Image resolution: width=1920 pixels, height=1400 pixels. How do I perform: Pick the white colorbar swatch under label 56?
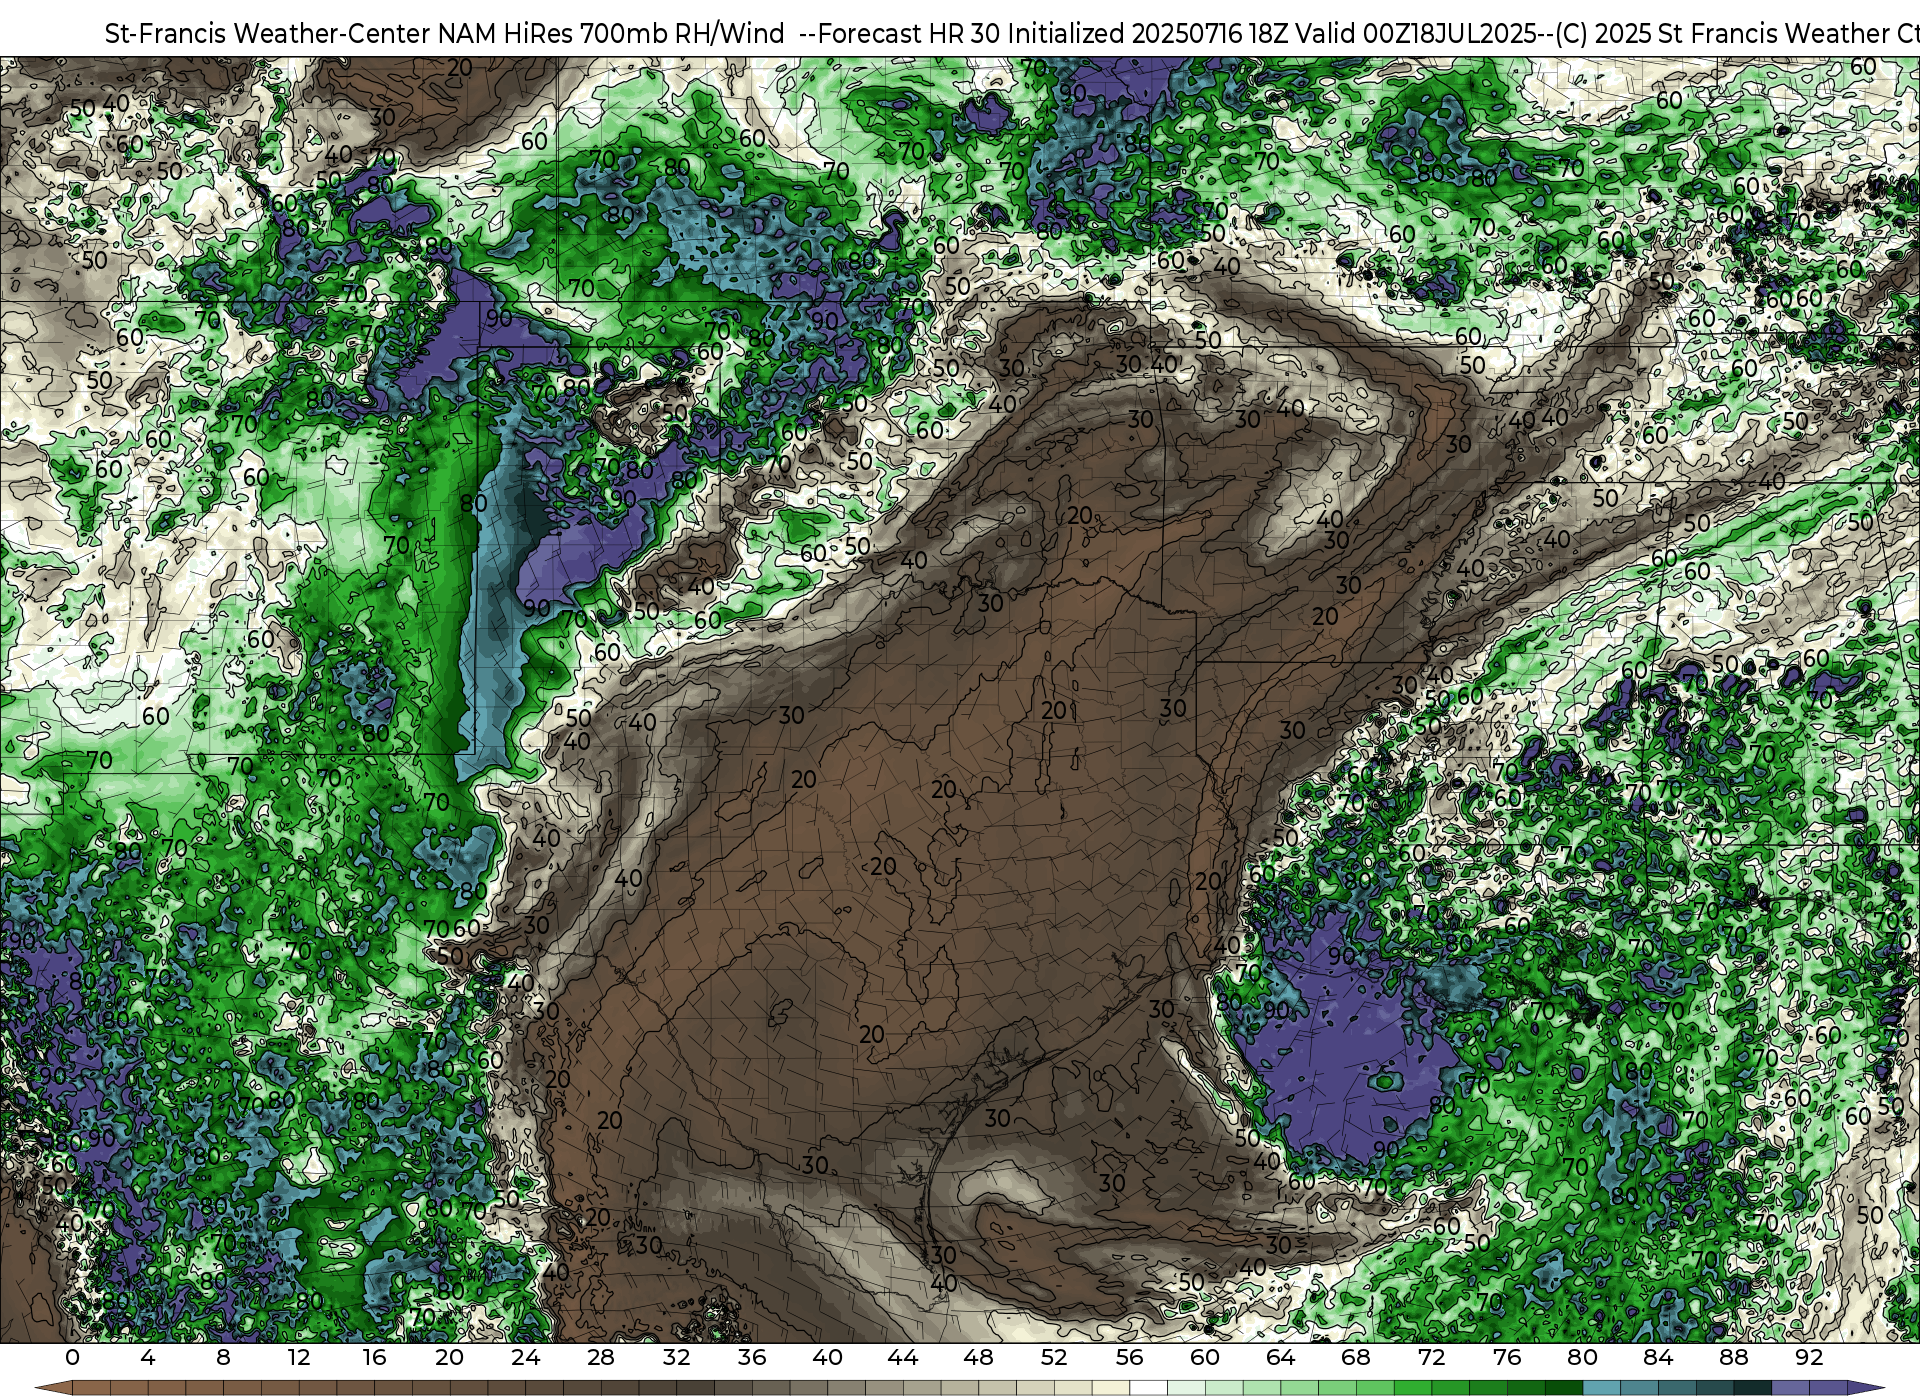pos(1149,1388)
